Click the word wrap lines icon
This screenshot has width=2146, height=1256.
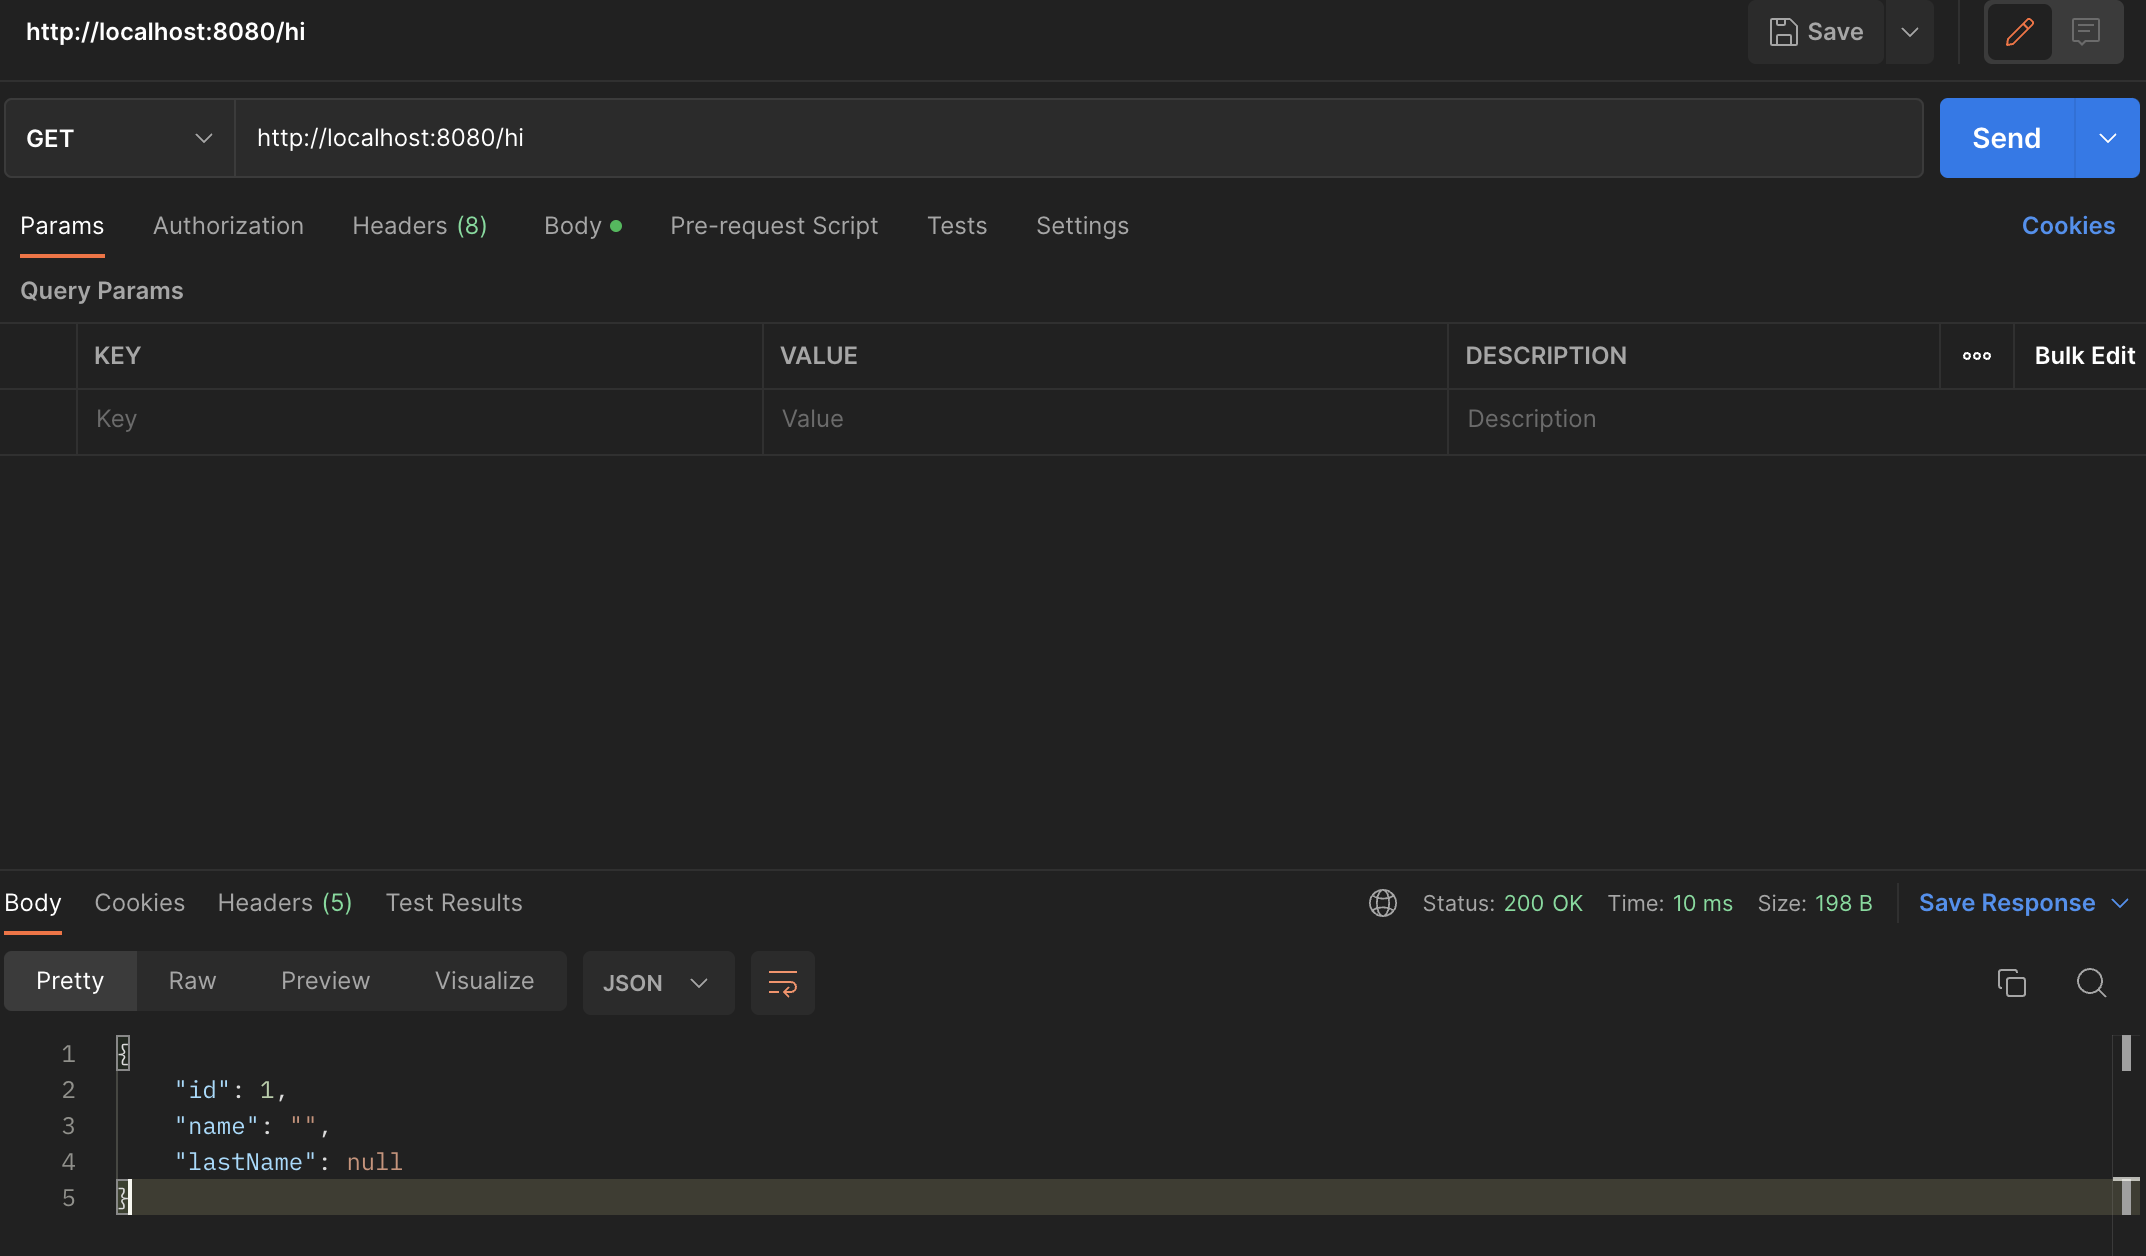pos(782,983)
